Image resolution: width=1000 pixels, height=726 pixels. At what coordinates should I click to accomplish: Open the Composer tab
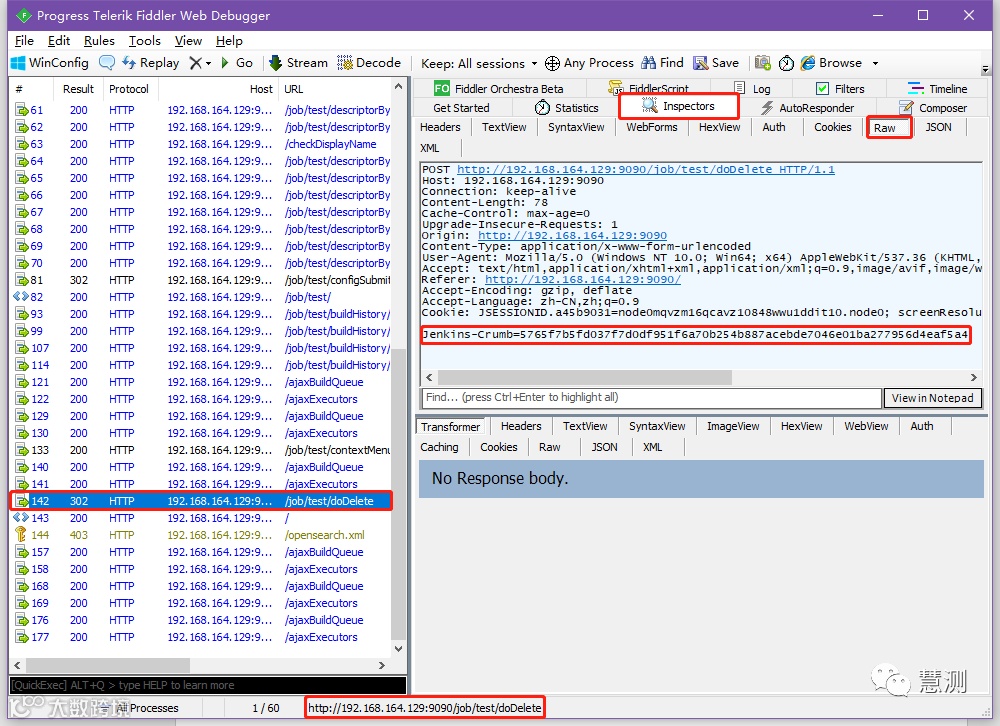(x=933, y=108)
